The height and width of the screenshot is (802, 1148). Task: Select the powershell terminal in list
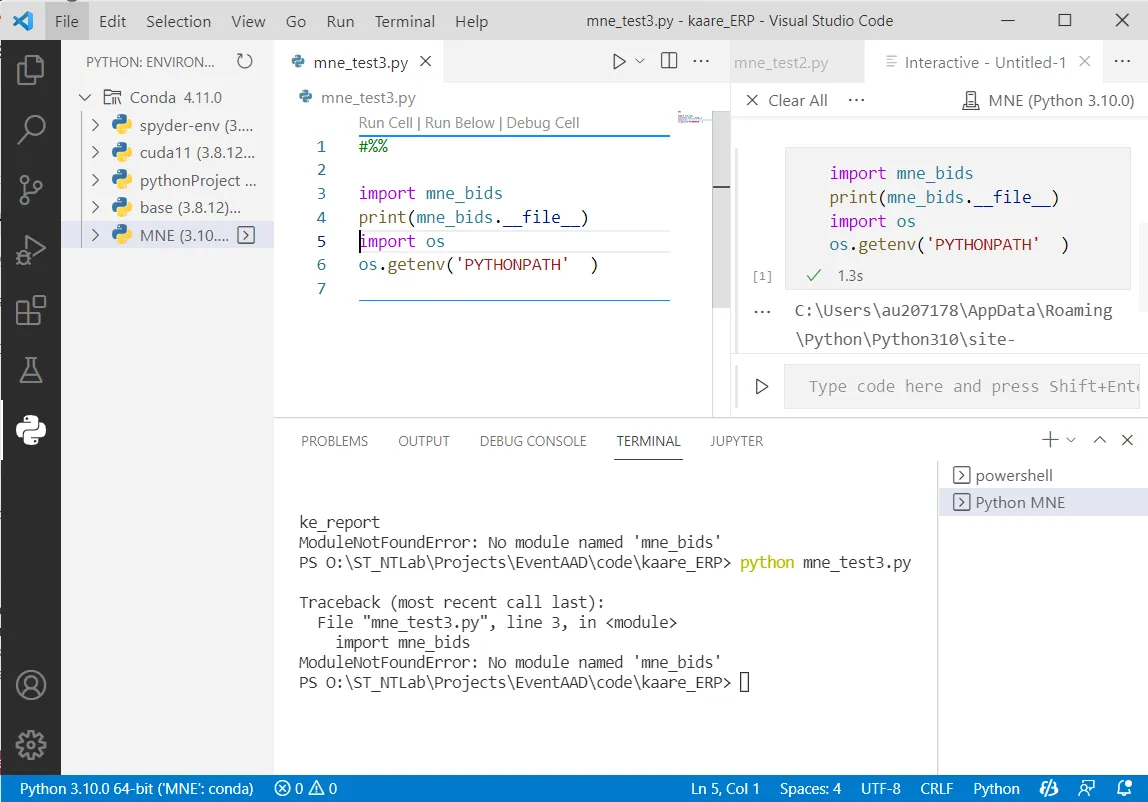(x=1013, y=476)
